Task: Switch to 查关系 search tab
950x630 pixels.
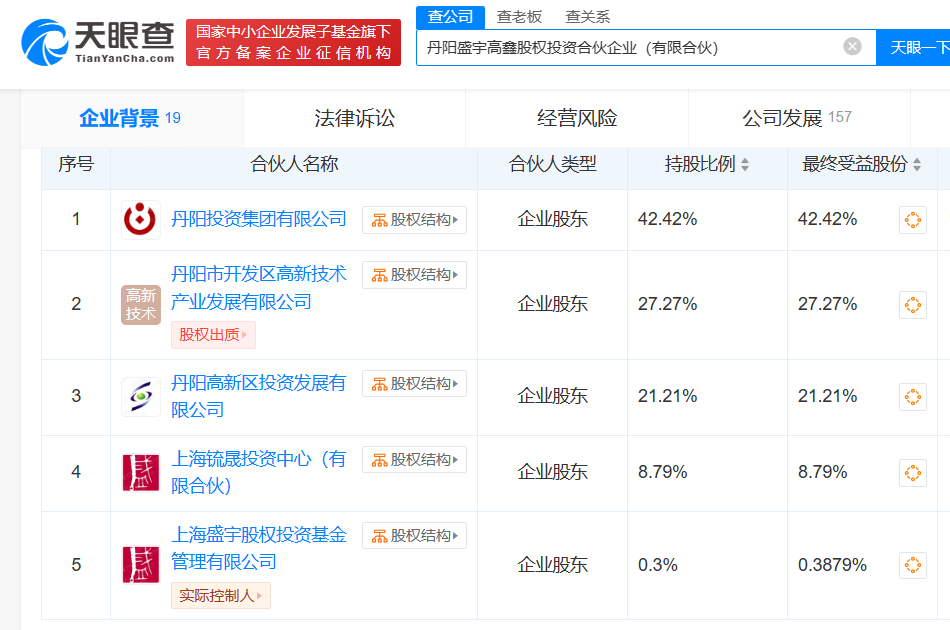Action: tap(587, 17)
